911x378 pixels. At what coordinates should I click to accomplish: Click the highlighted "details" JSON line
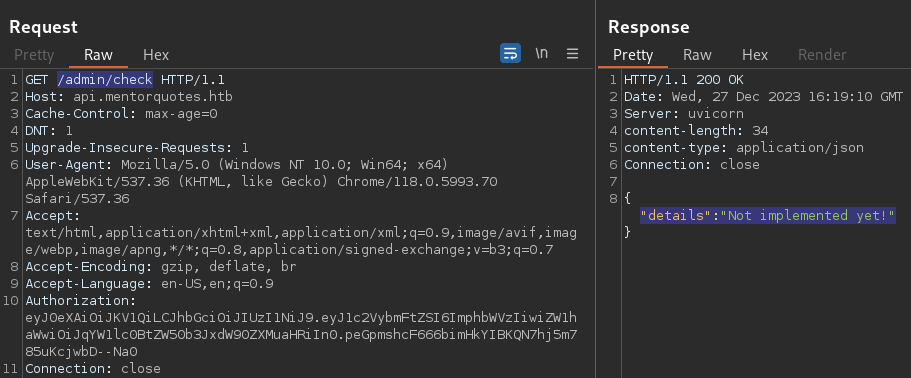pyautogui.click(x=767, y=215)
